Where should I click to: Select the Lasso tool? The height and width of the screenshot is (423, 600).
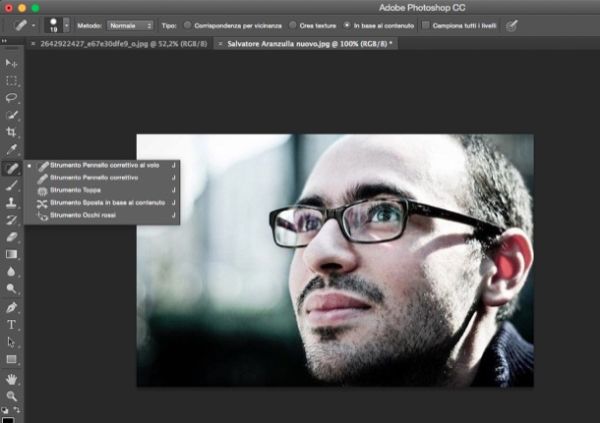point(12,98)
